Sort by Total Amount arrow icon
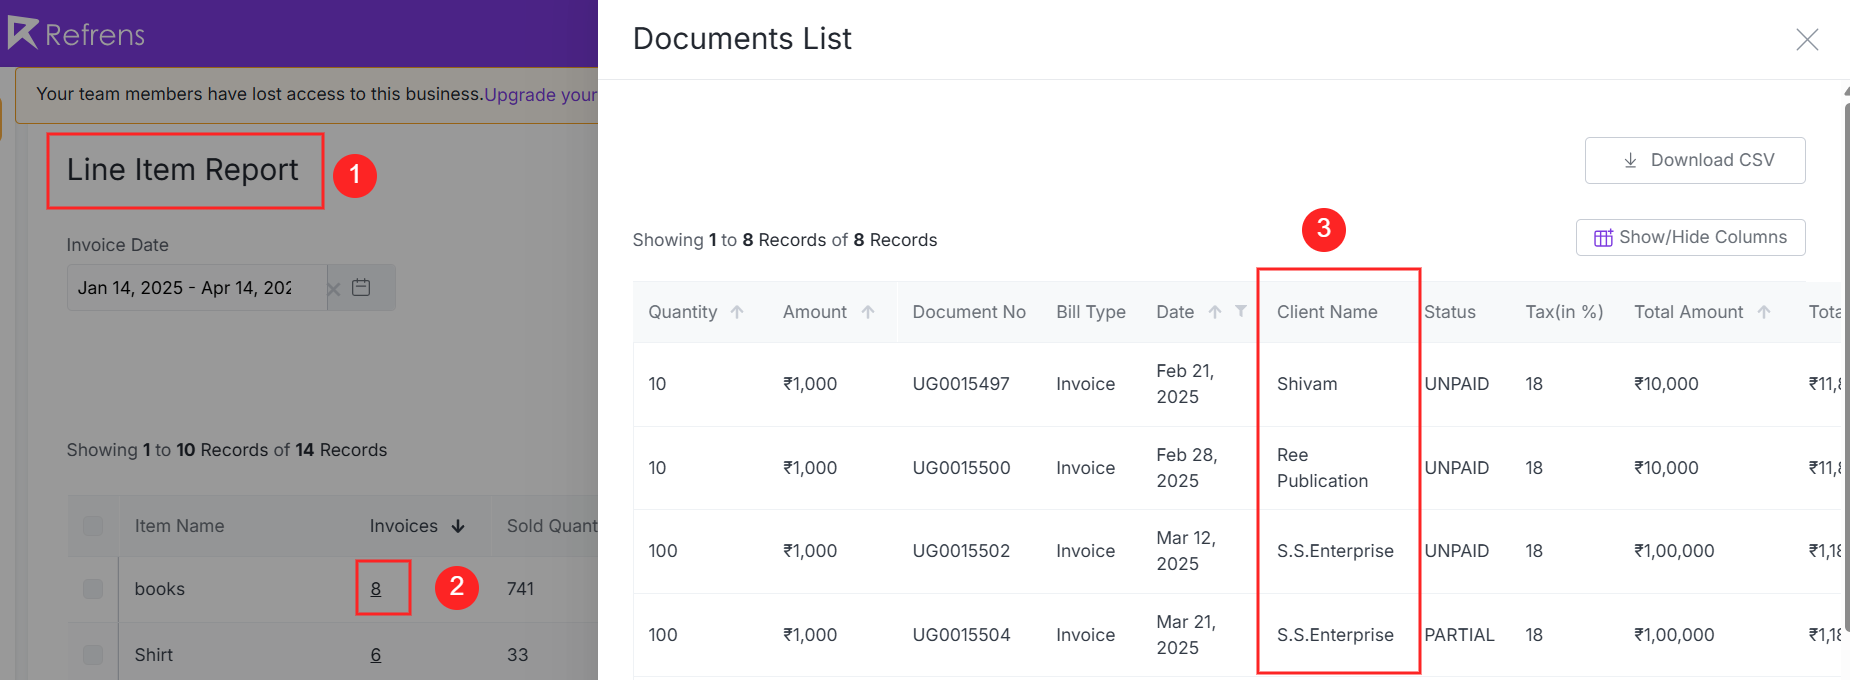The width and height of the screenshot is (1850, 680). [x=1764, y=312]
